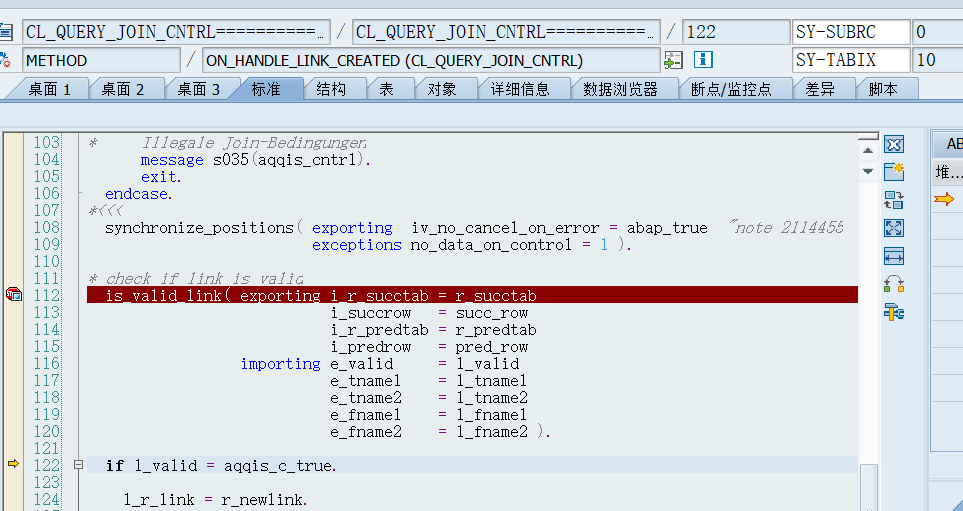The height and width of the screenshot is (511, 963).
Task: Maximize the tool horizontally
Action: pyautogui.click(x=894, y=256)
